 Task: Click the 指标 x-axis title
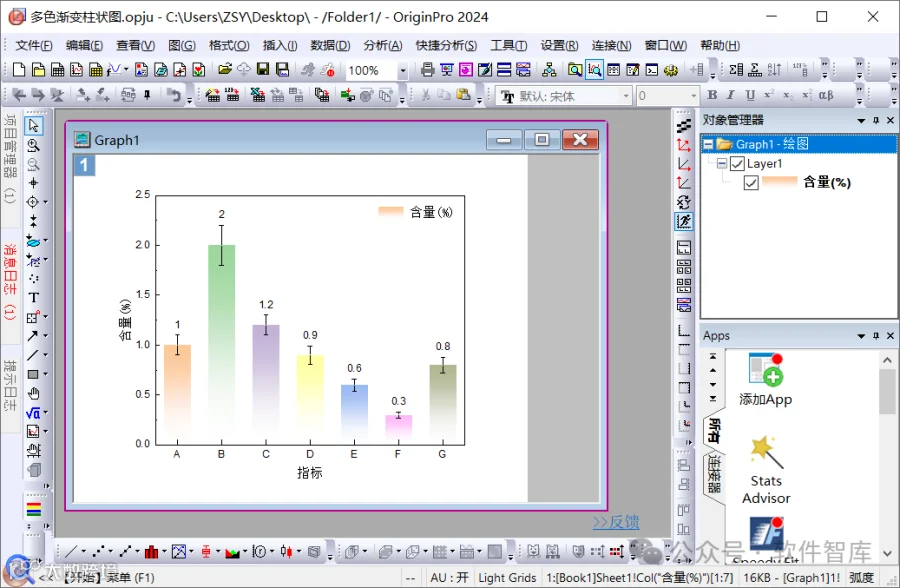point(309,473)
